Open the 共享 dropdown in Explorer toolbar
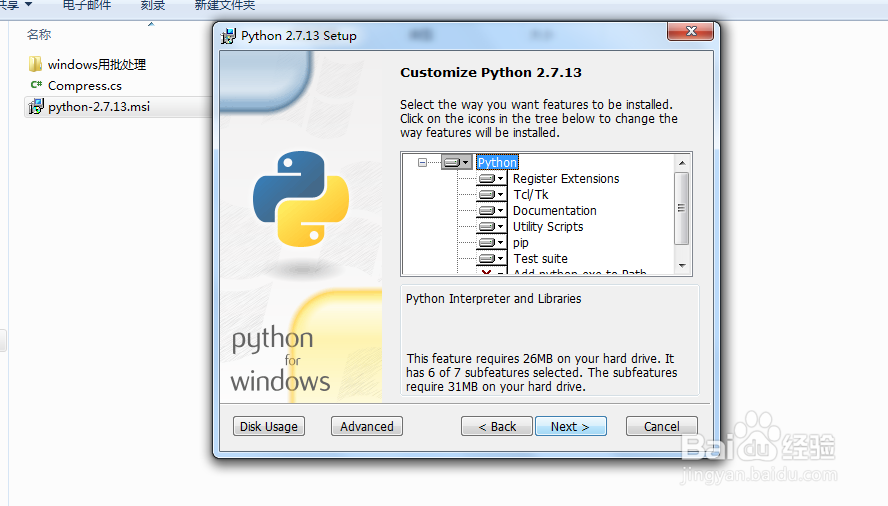 (15, 5)
